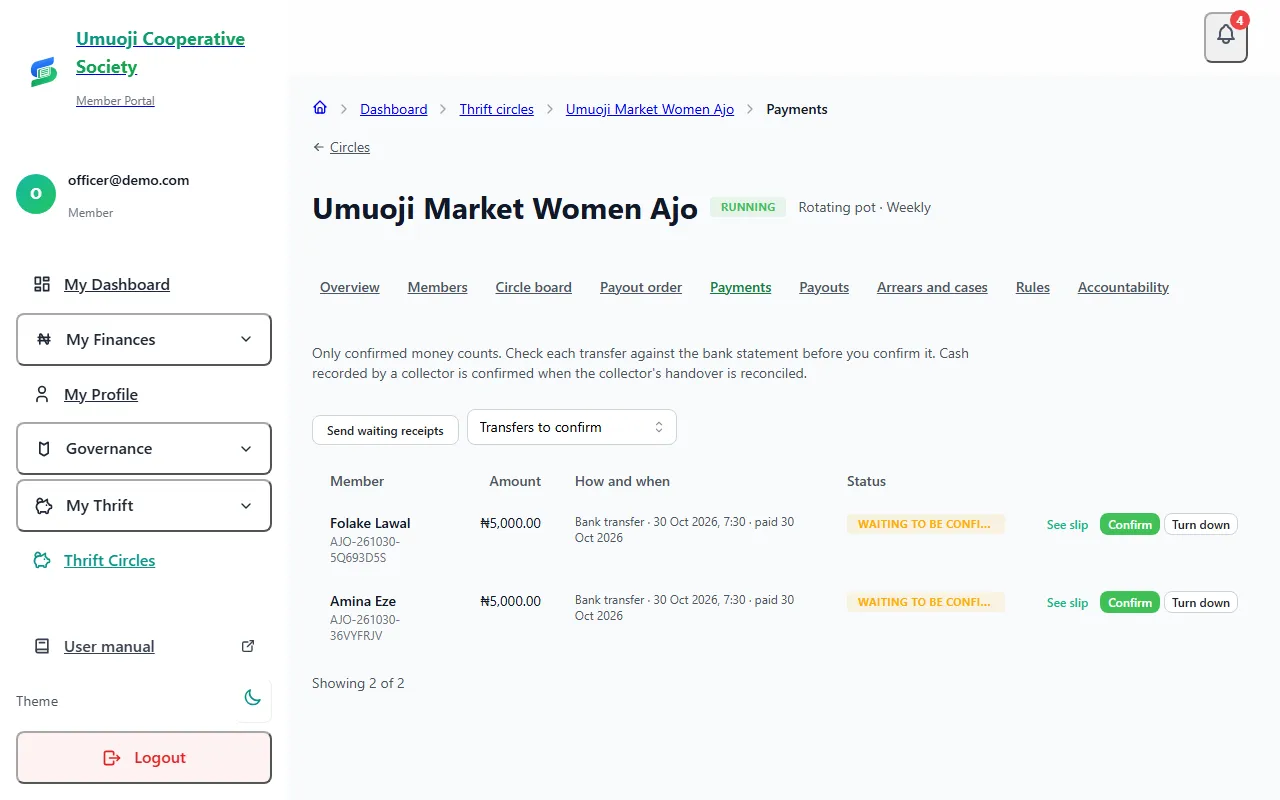See slip for Amina Eze
This screenshot has width=1280, height=800.
(x=1067, y=602)
